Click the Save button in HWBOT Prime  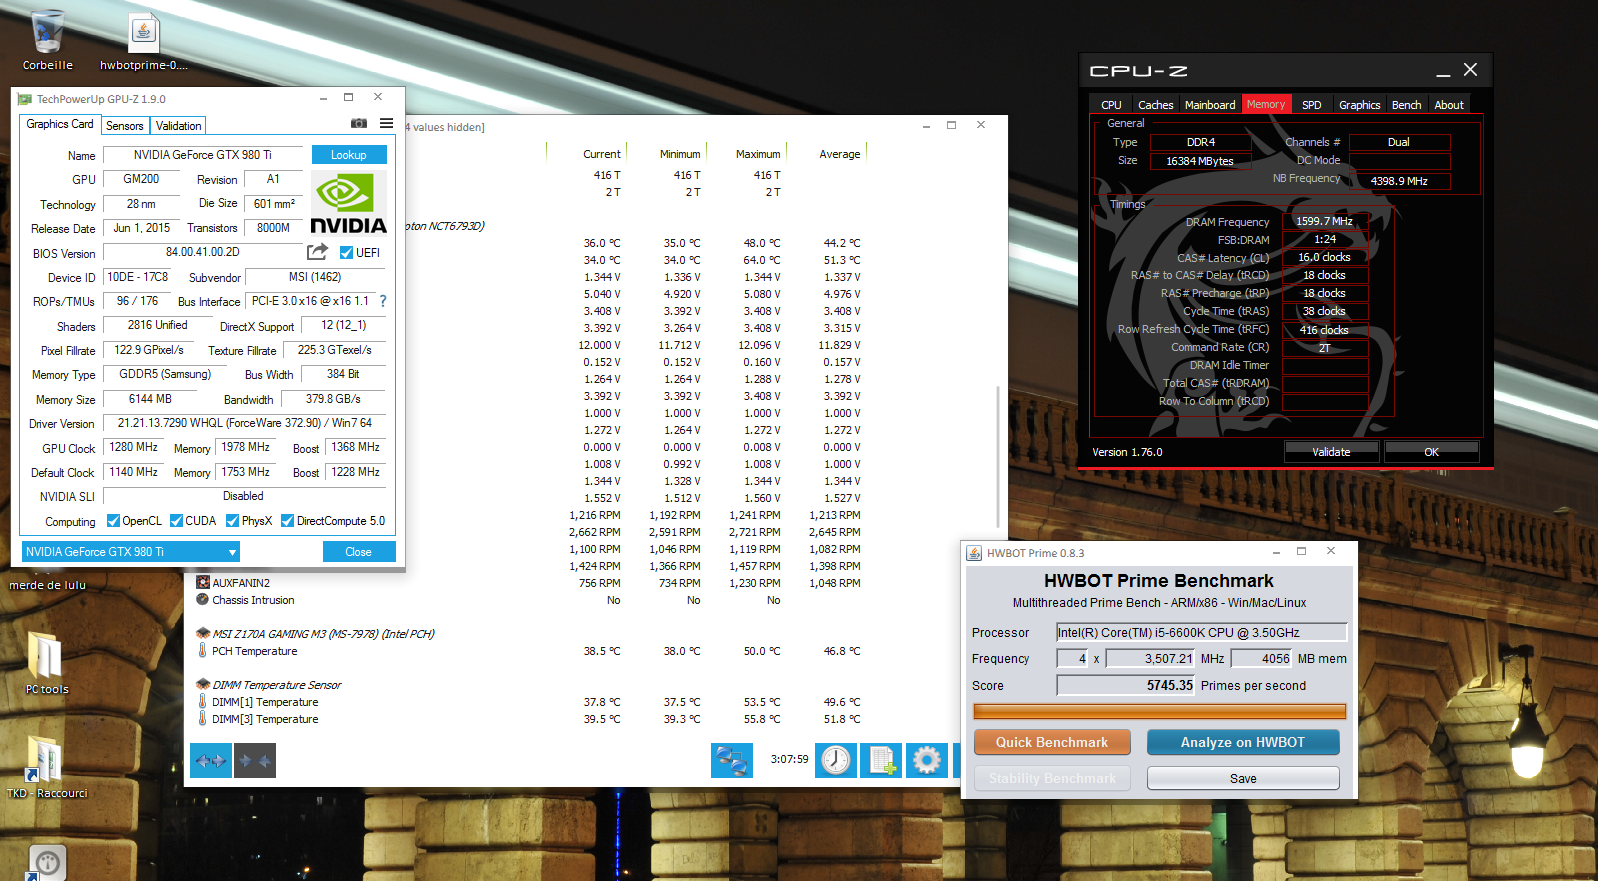[1243, 778]
